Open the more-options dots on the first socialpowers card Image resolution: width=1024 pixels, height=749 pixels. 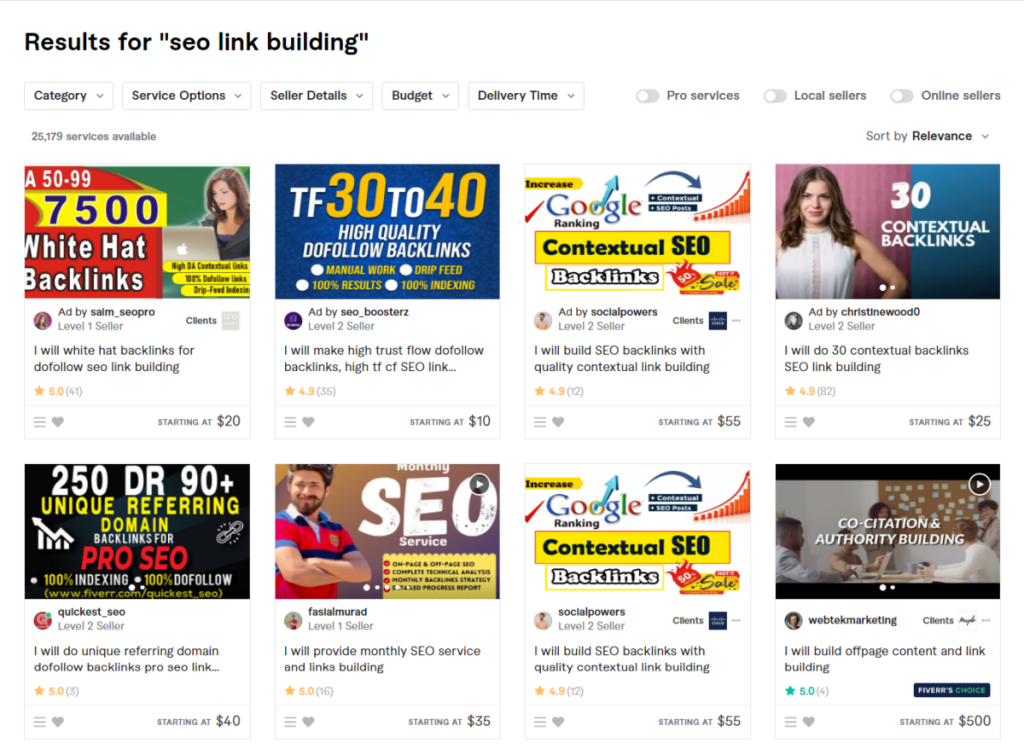(x=736, y=321)
